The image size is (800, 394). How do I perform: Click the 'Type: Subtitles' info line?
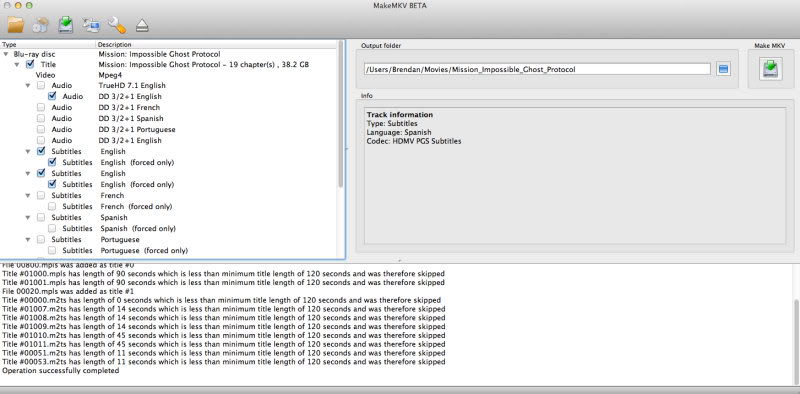coord(392,124)
